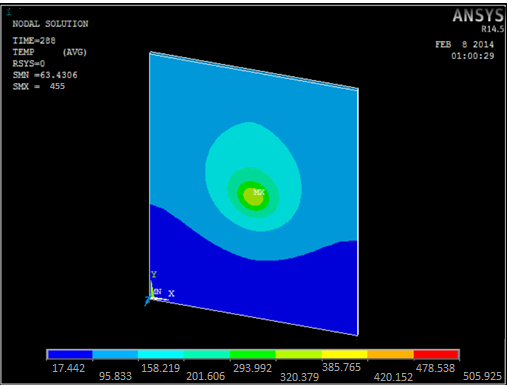Image resolution: width=507 pixels, height=389 pixels.
Task: Click the MN minimum marker at origin
Action: (x=157, y=291)
